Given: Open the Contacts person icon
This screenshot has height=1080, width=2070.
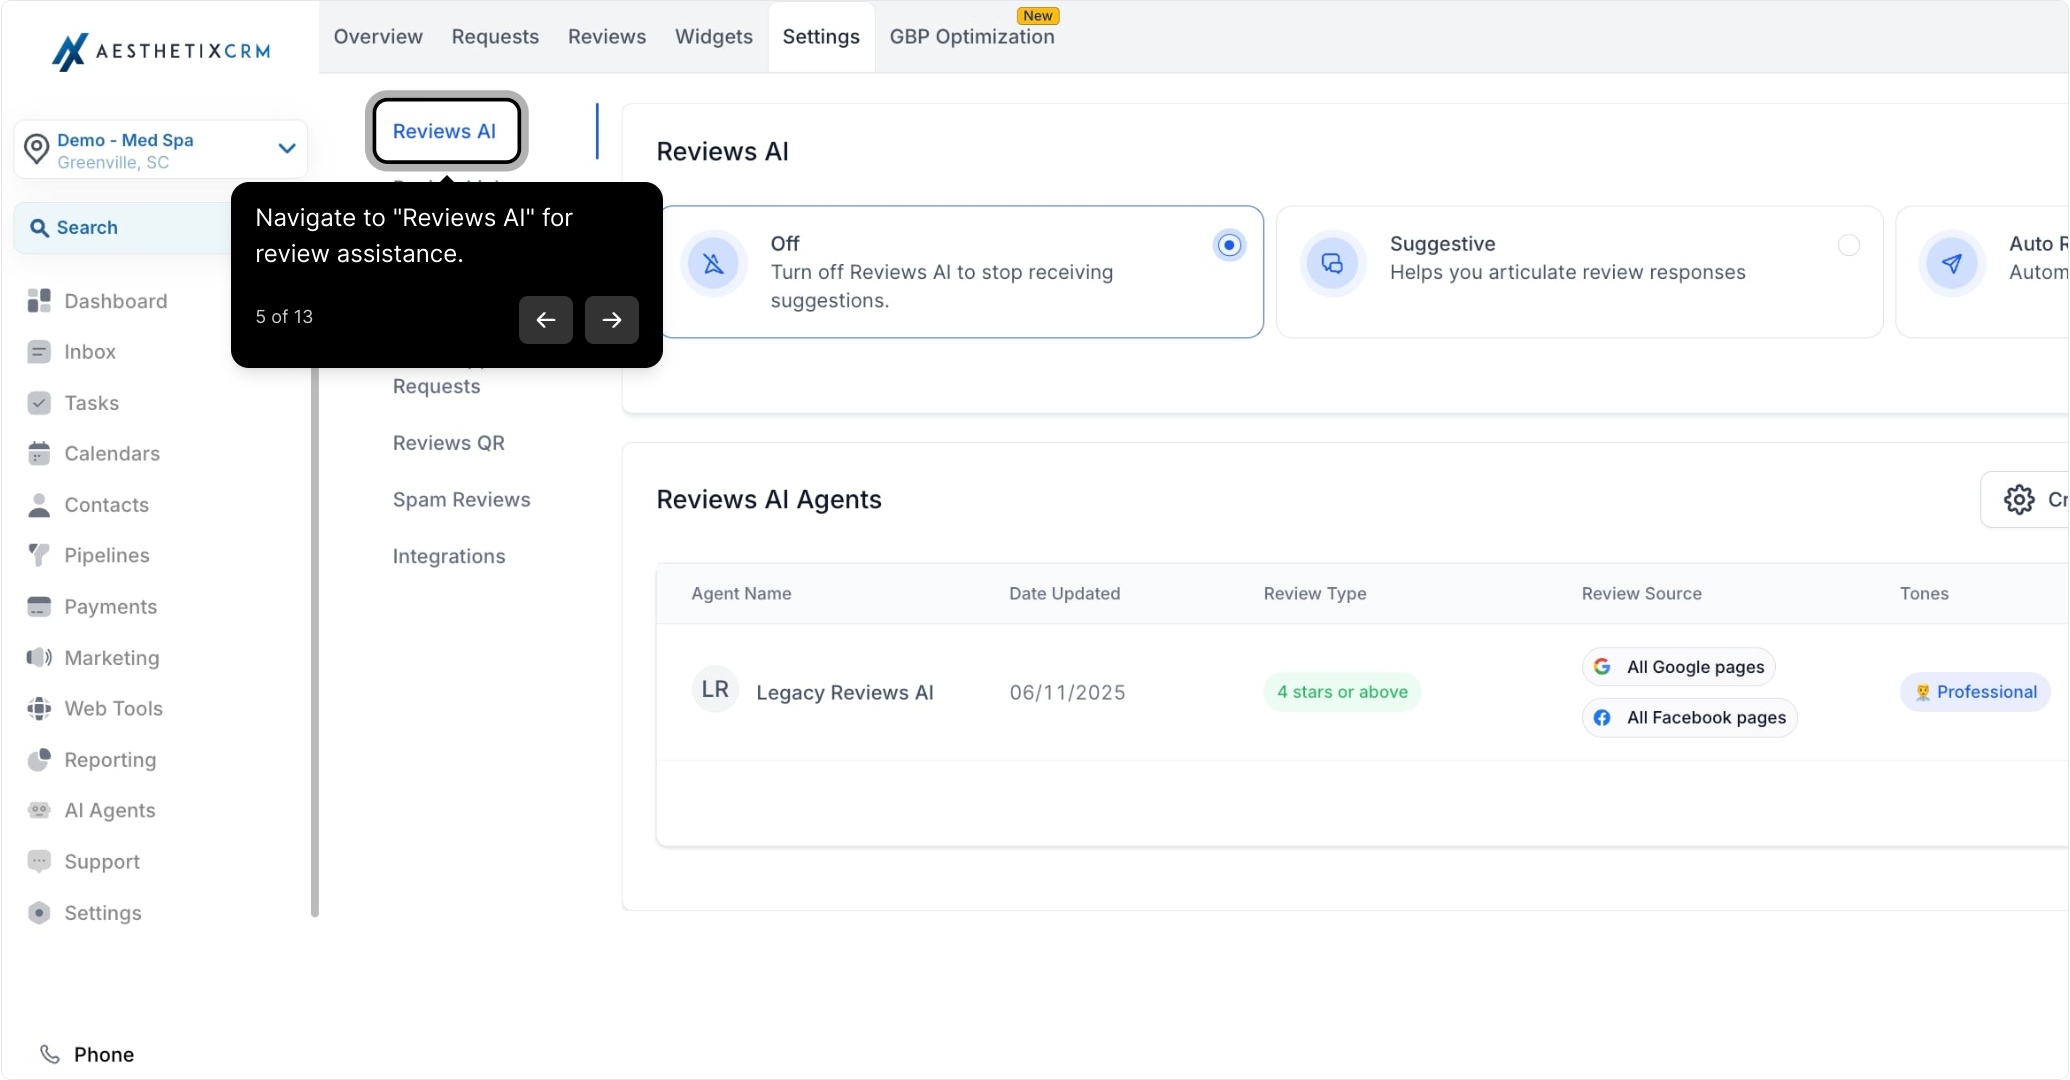Looking at the screenshot, I should [x=39, y=505].
